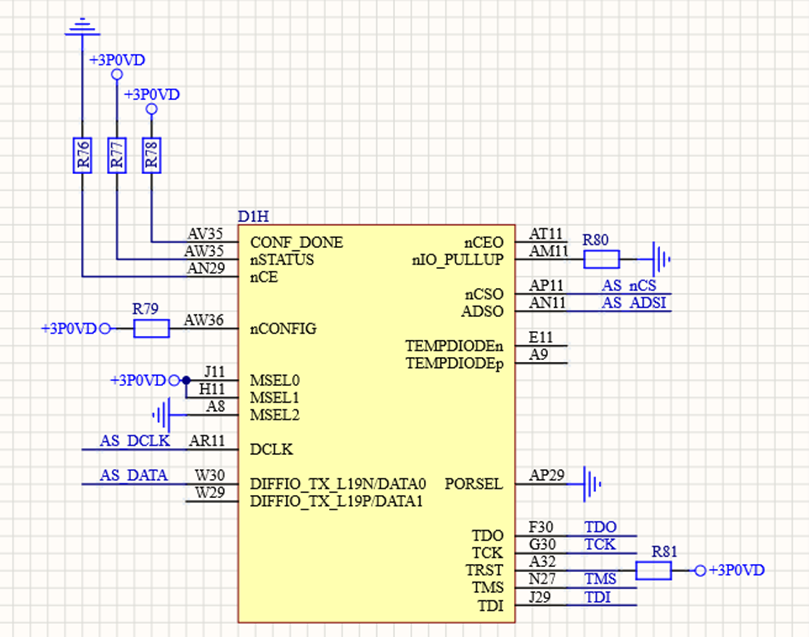Viewport: 809px width, 637px height.
Task: Click the AS_DCLK net label
Action: coord(135,441)
